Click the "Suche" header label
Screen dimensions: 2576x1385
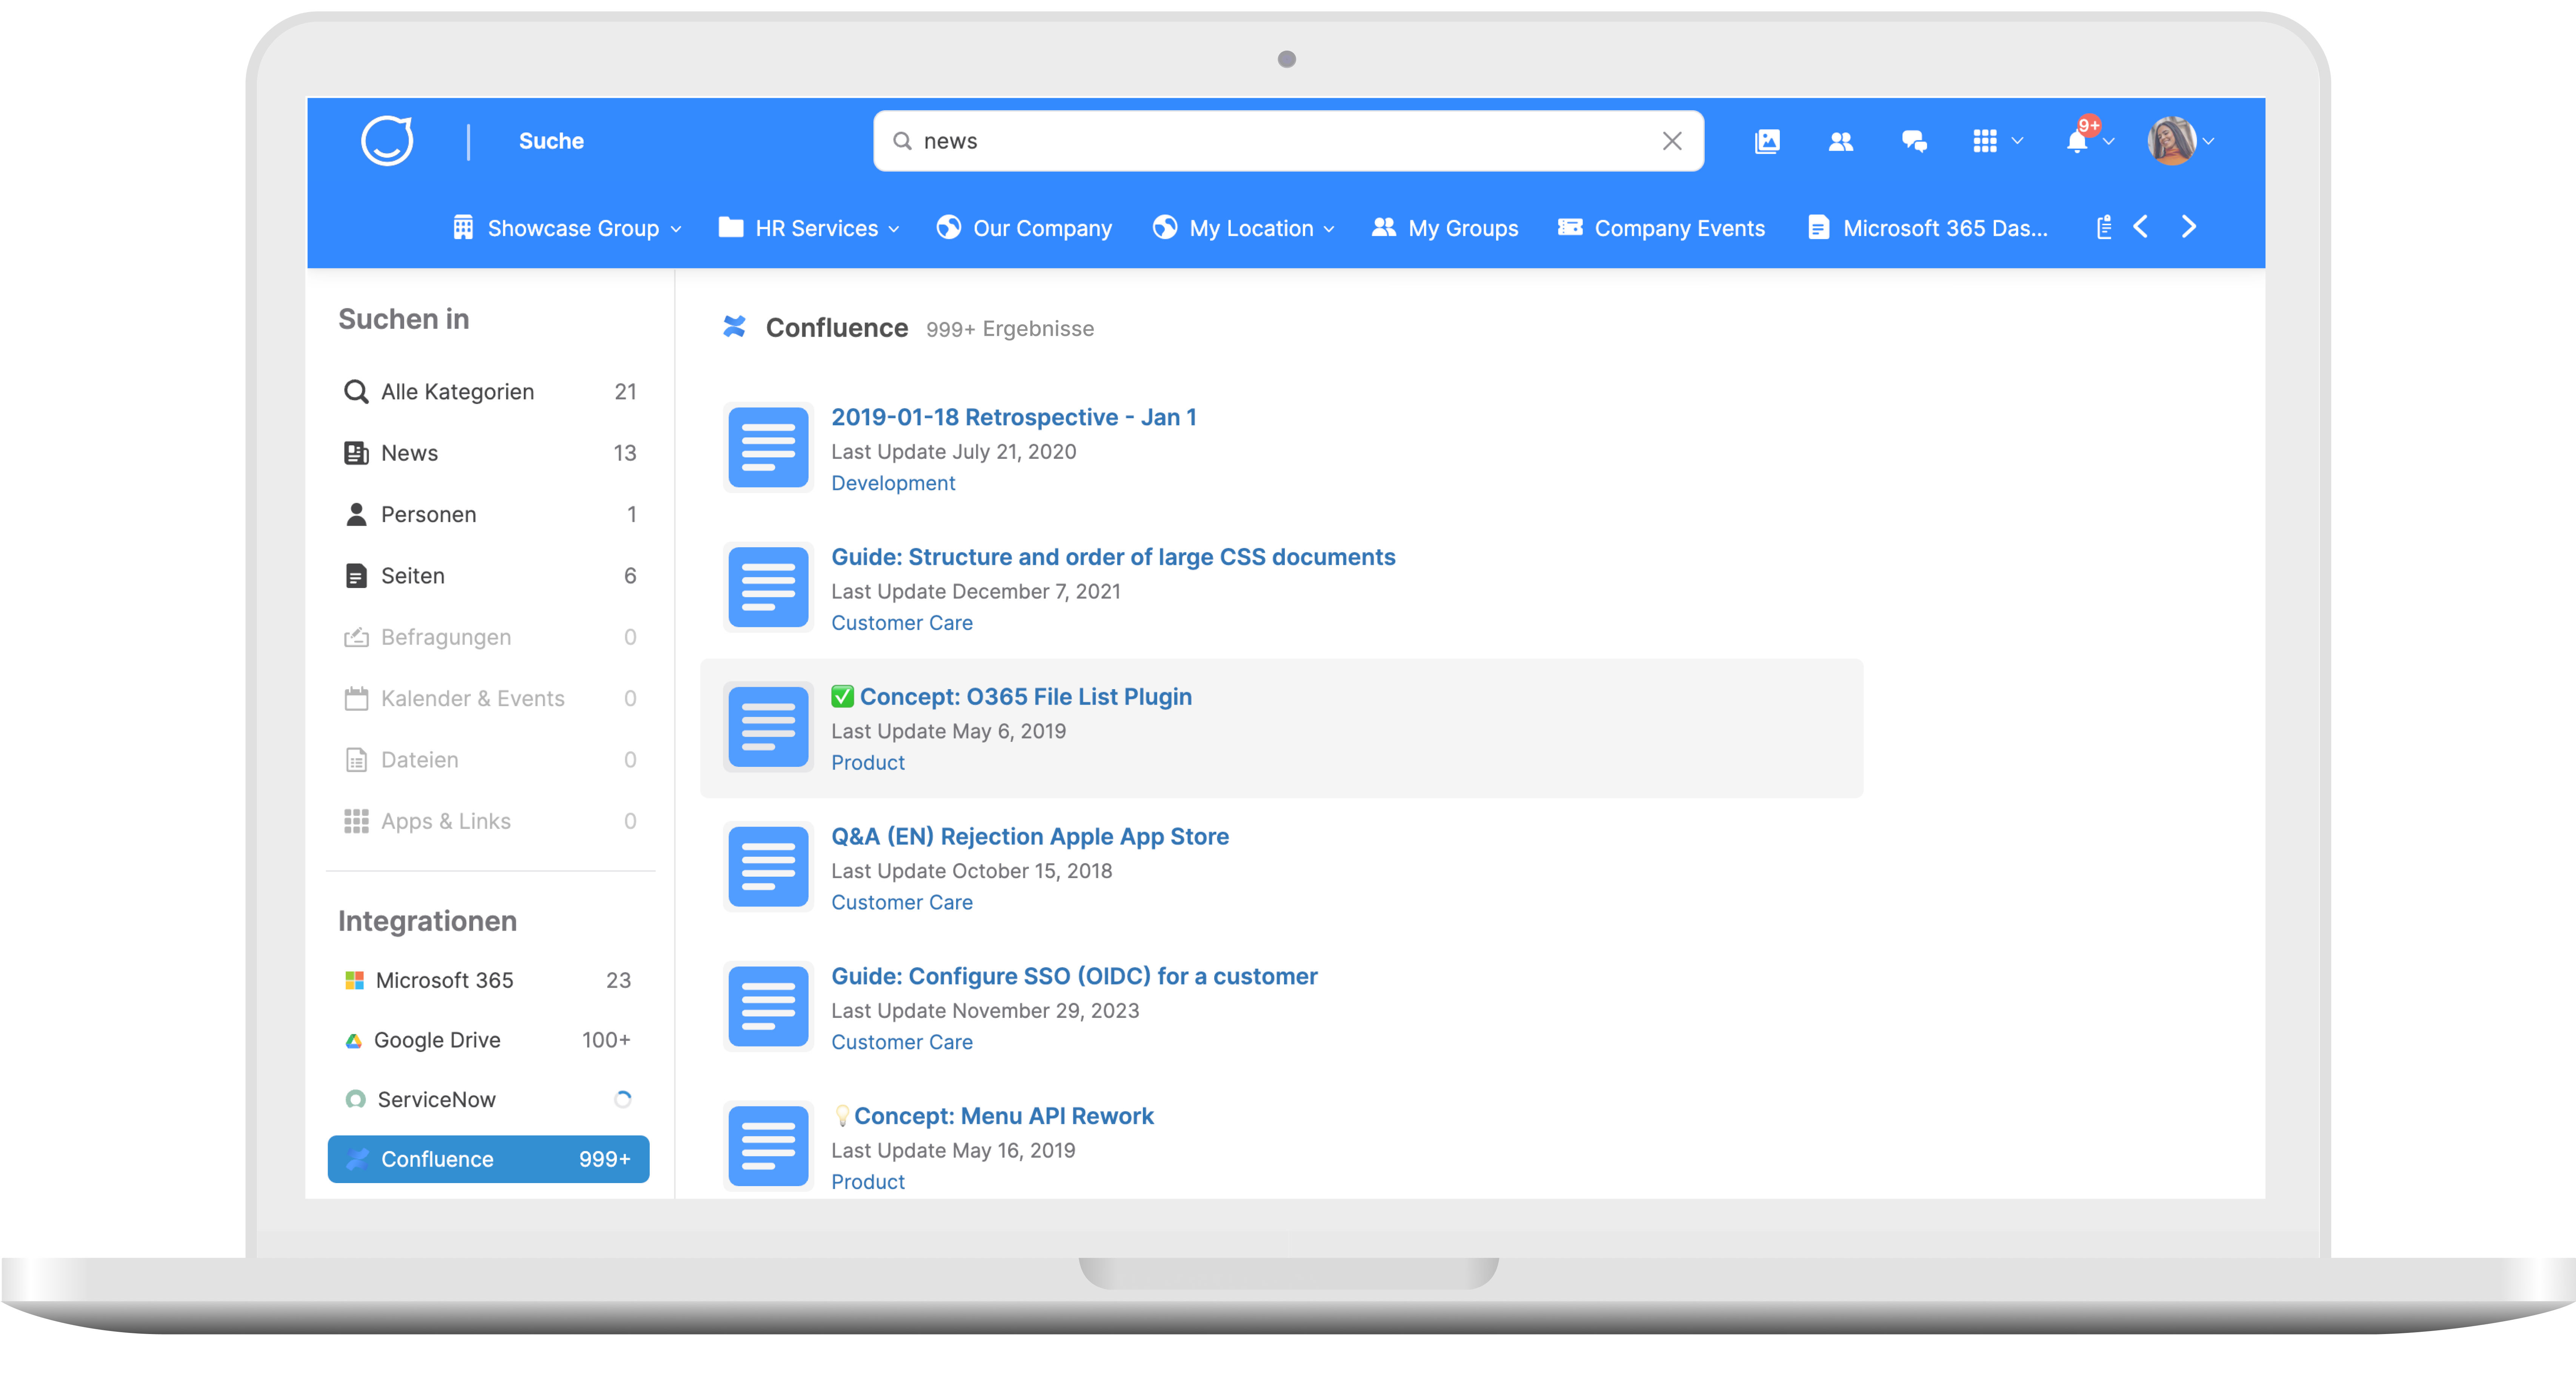551,141
